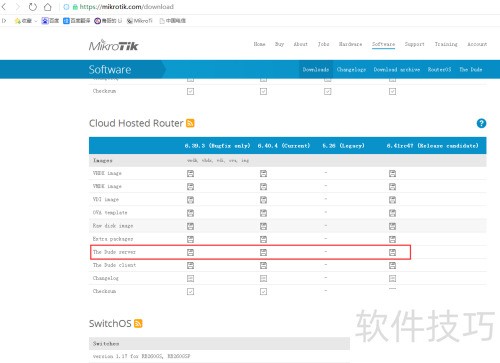Open Changelog for 6.41rc47 in CHR table
The width and height of the screenshot is (500, 363).
point(392,278)
